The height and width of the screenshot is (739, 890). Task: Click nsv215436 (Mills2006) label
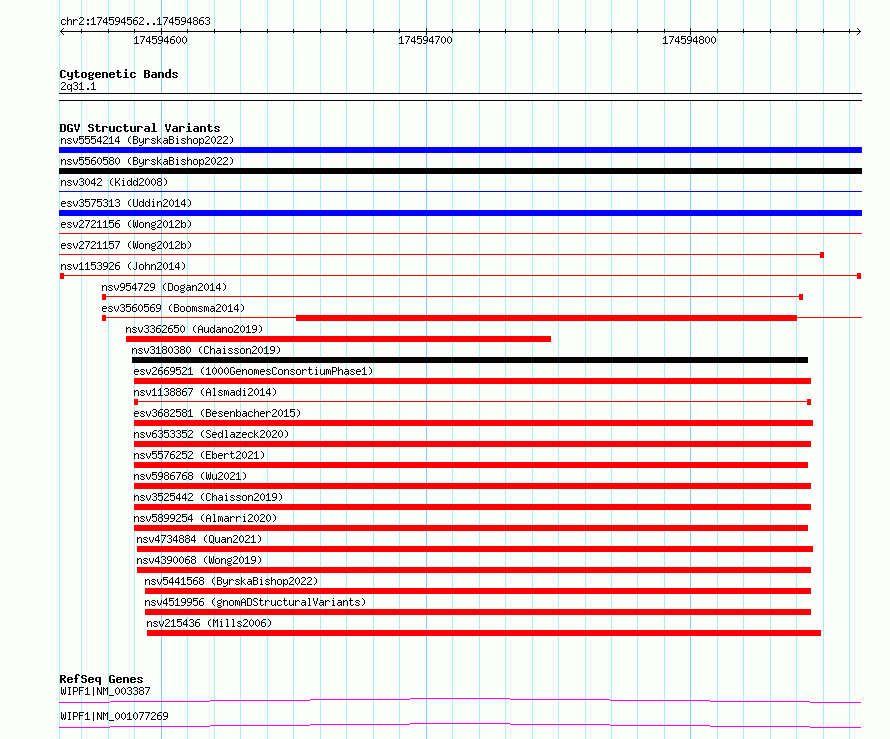click(209, 623)
